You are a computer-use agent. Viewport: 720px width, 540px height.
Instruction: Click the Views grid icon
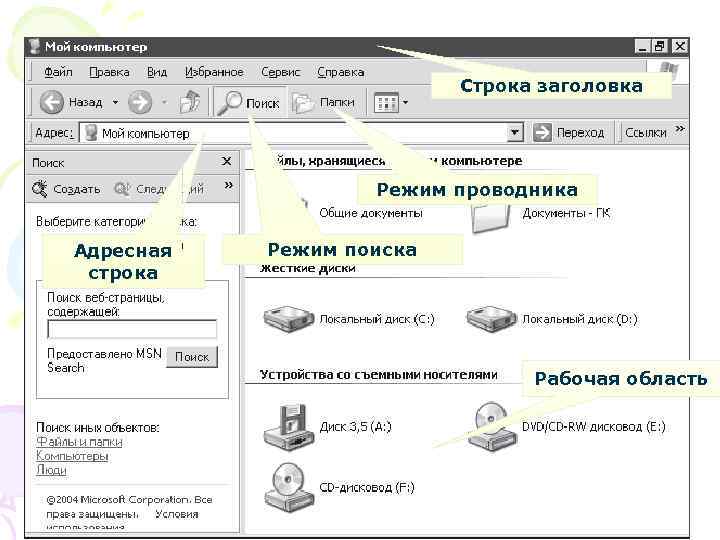[386, 103]
